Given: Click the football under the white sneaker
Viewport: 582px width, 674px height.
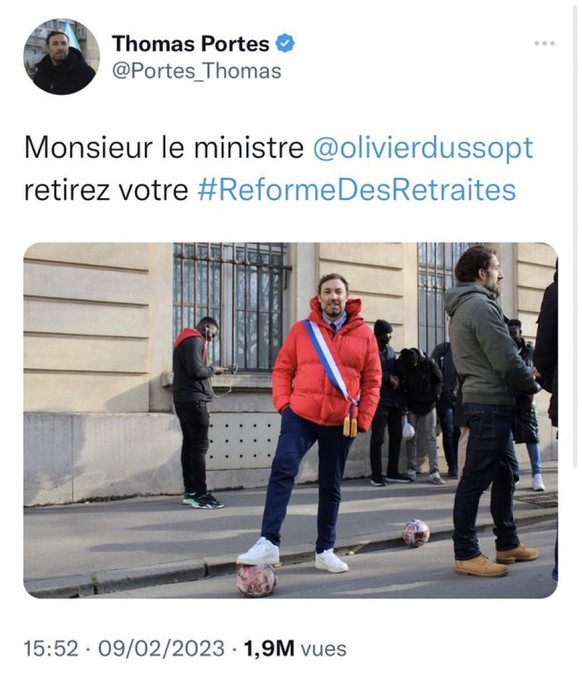Looking at the screenshot, I should [256, 581].
